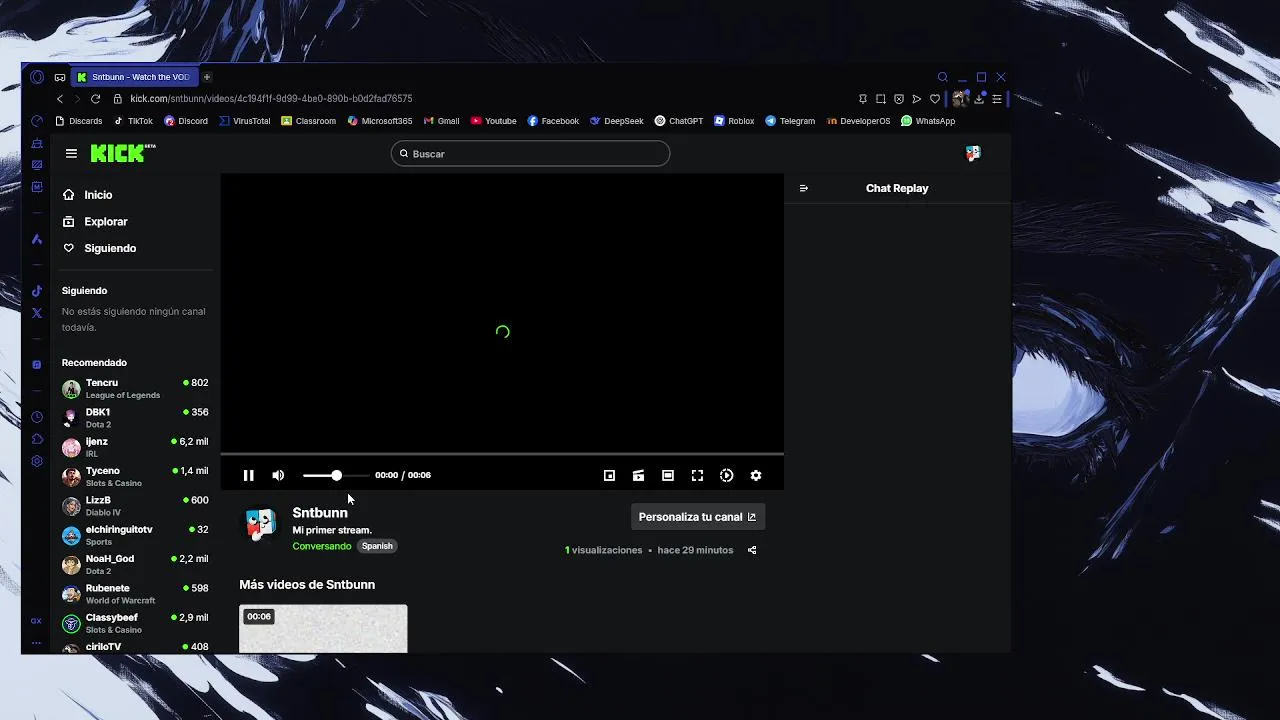
Task: Open the X icon in the browser sidebar
Action: tap(37, 313)
